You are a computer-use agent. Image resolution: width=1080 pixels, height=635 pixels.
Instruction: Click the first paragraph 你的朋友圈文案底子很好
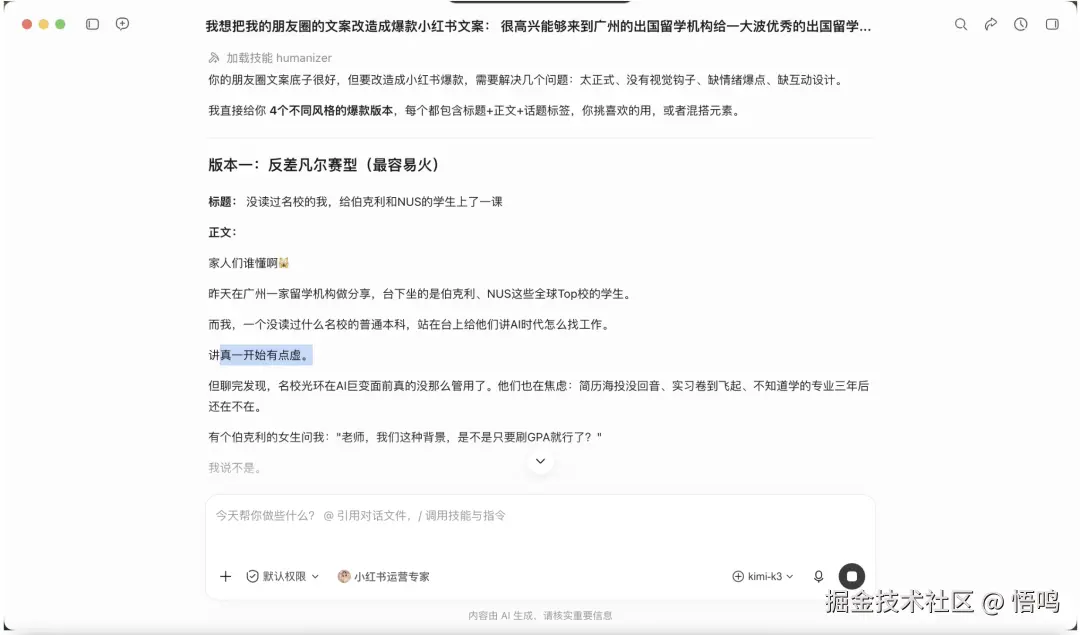coord(526,80)
